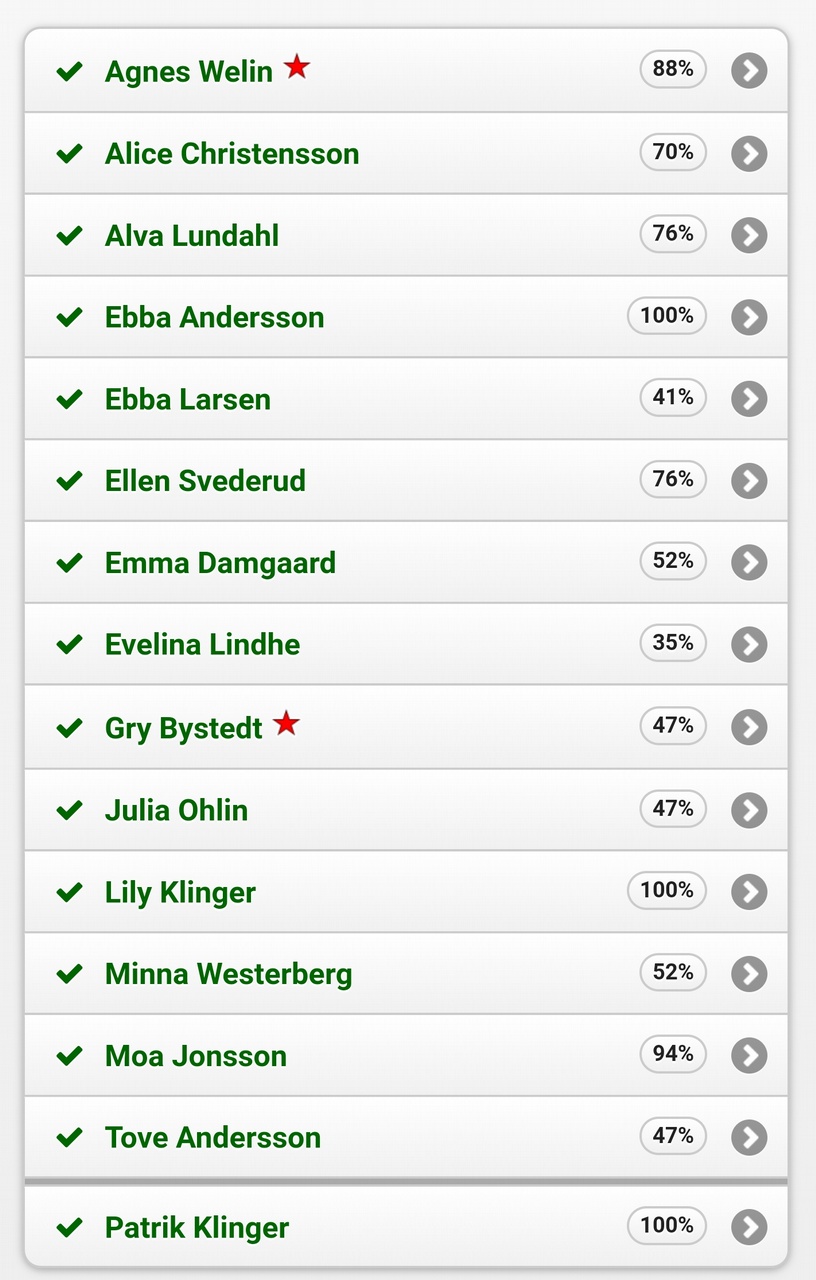Click the red star beside Gry Bystedt
The height and width of the screenshot is (1280, 816).
pyautogui.click(x=286, y=723)
